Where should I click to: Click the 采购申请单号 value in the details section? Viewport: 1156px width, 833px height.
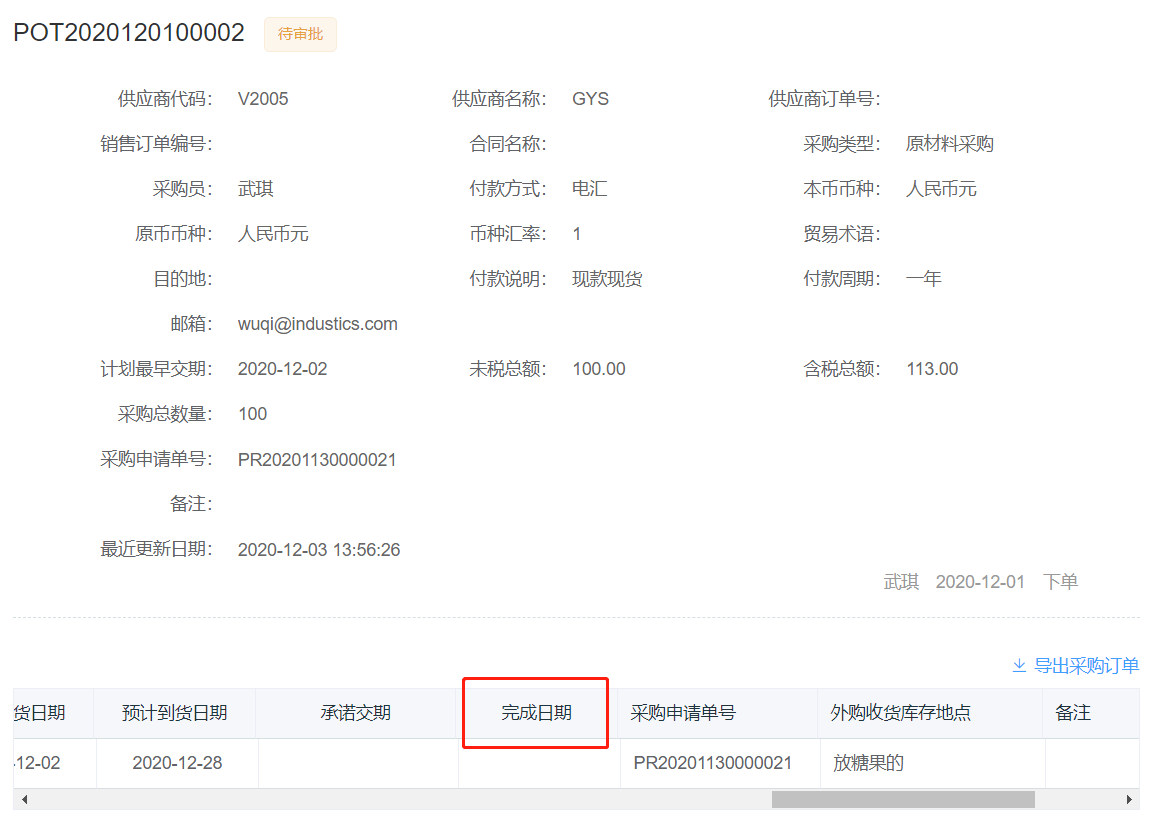coord(317,460)
